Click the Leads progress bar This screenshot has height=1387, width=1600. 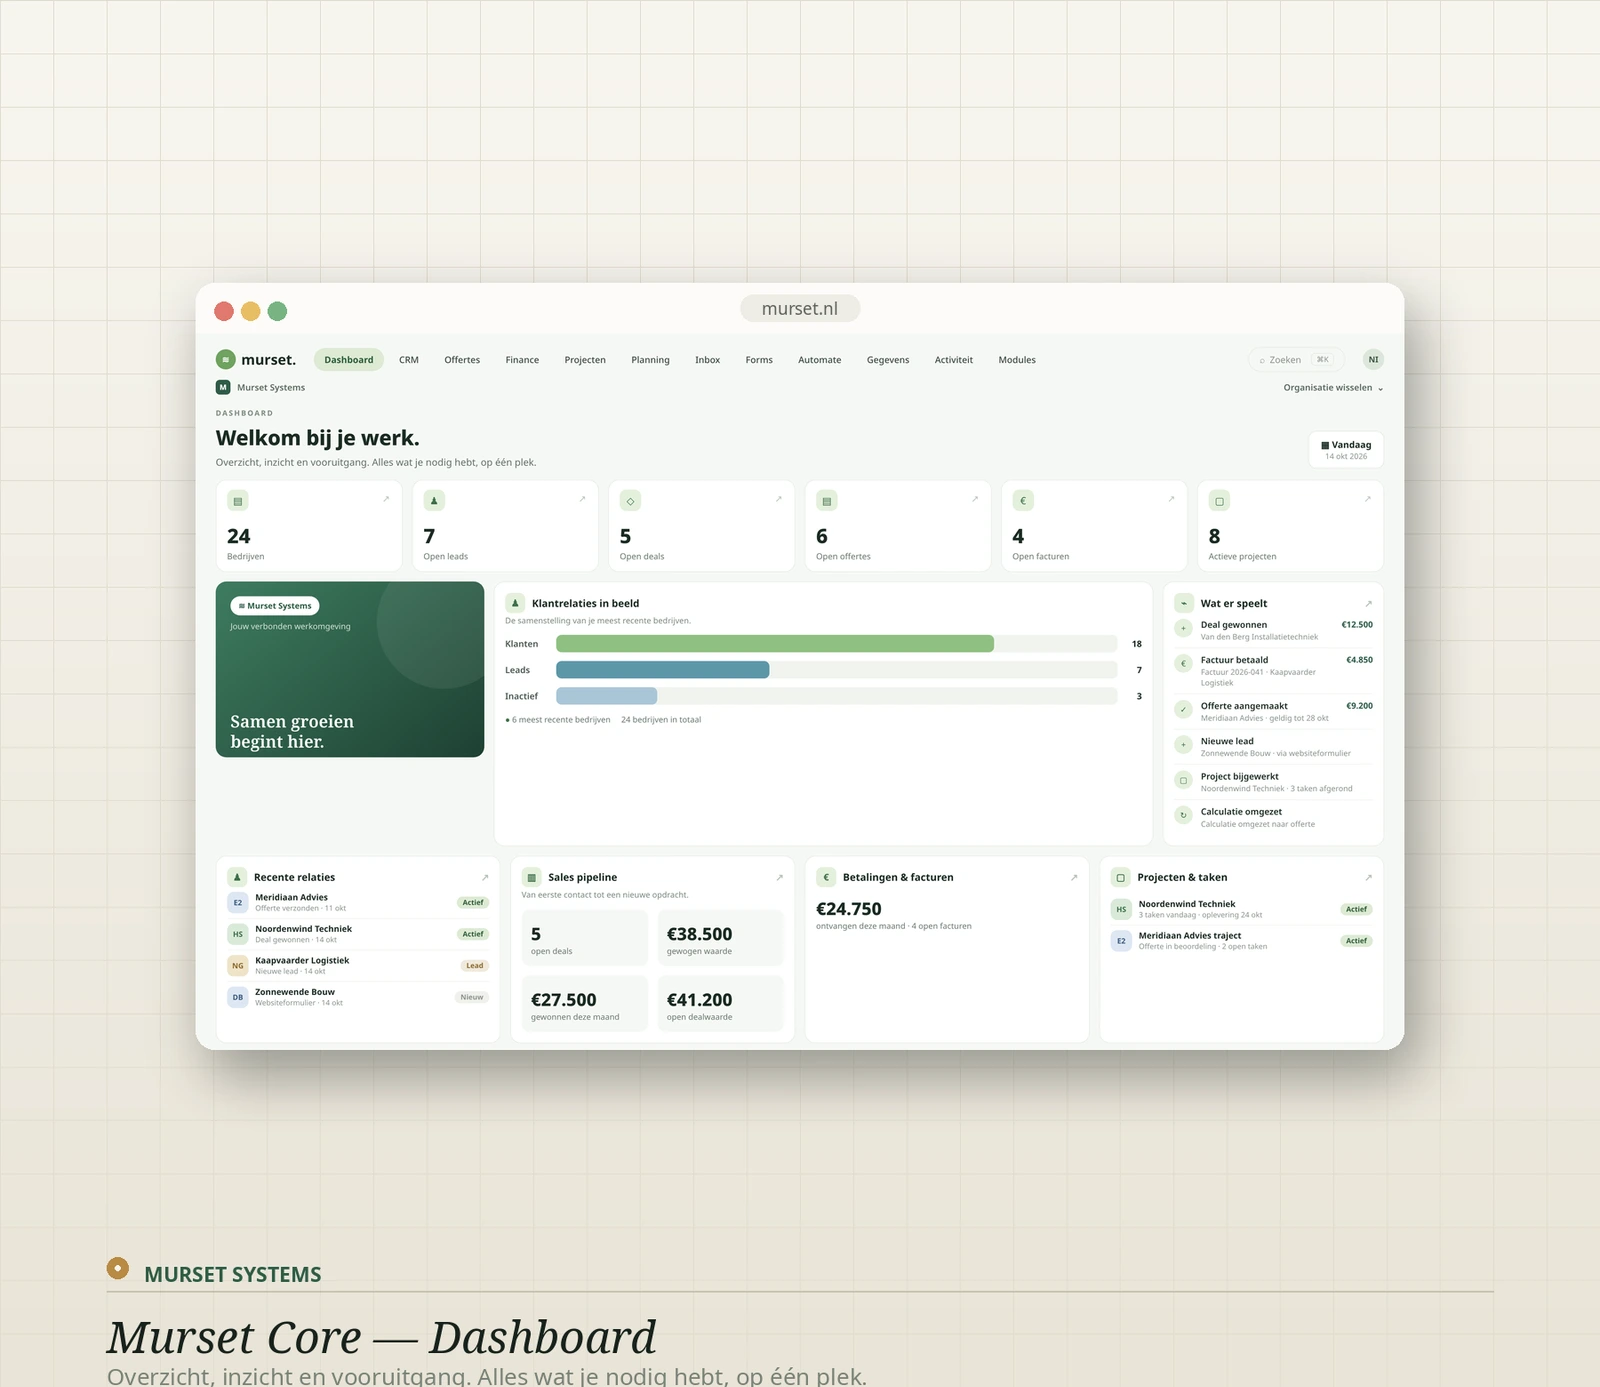point(836,670)
